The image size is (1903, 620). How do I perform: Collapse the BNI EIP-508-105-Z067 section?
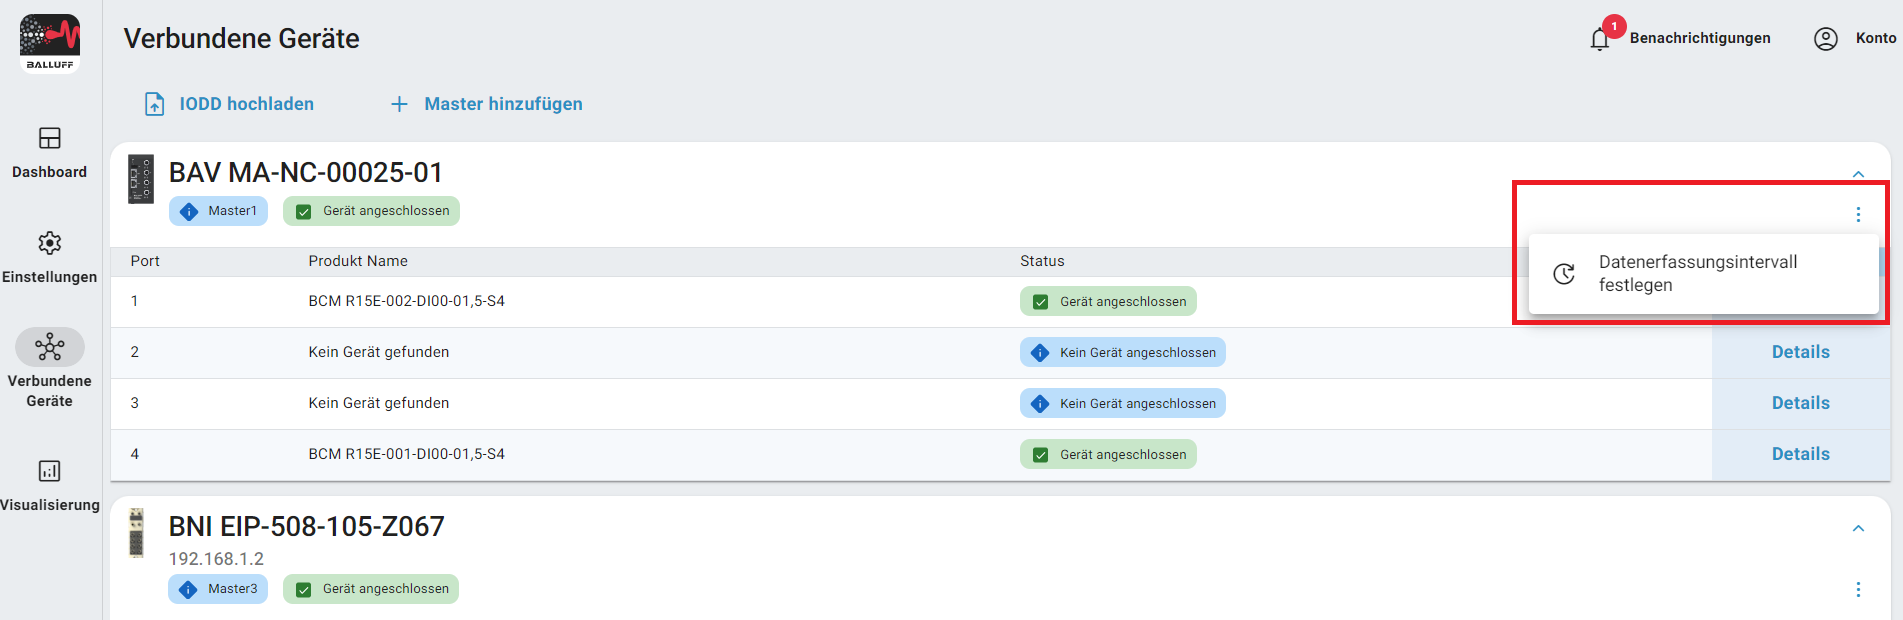1858,528
